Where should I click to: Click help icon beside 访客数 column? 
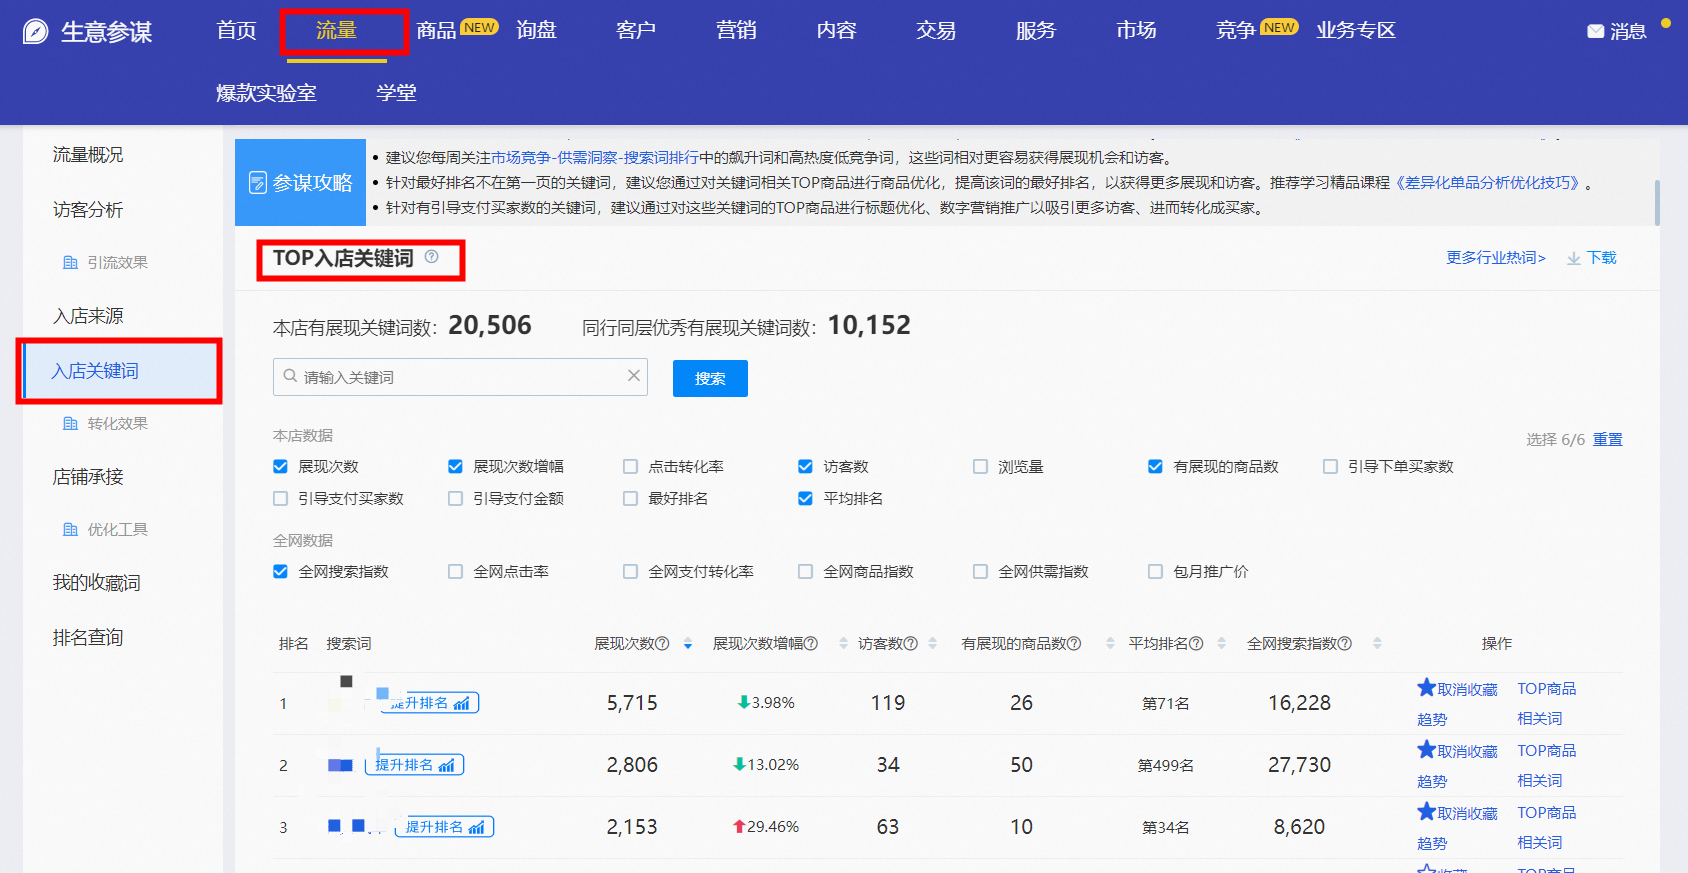(x=911, y=644)
